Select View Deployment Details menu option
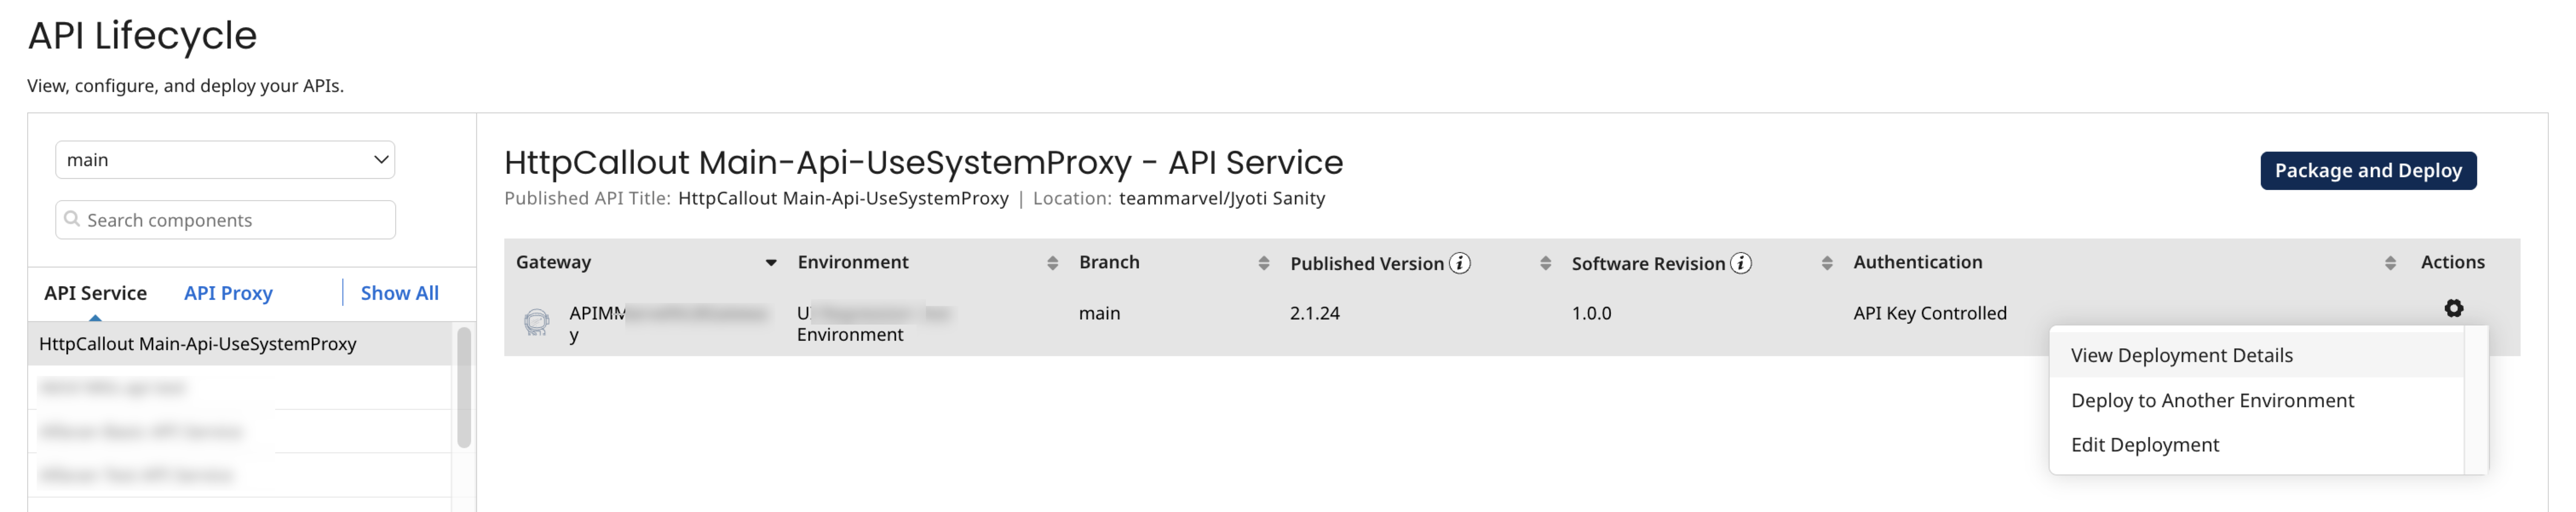 (x=2181, y=355)
